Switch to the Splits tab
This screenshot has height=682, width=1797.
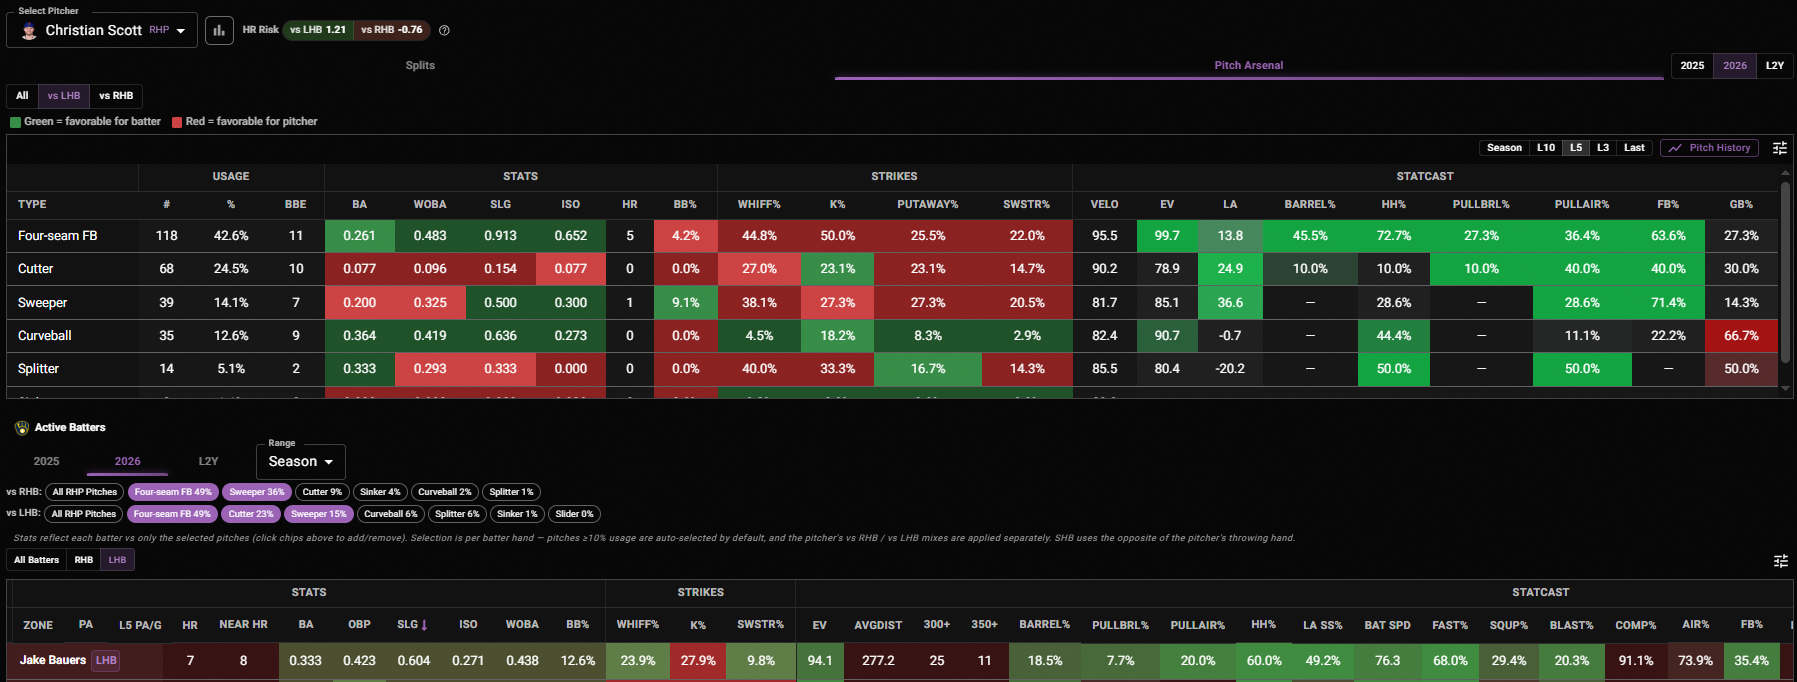pos(420,65)
